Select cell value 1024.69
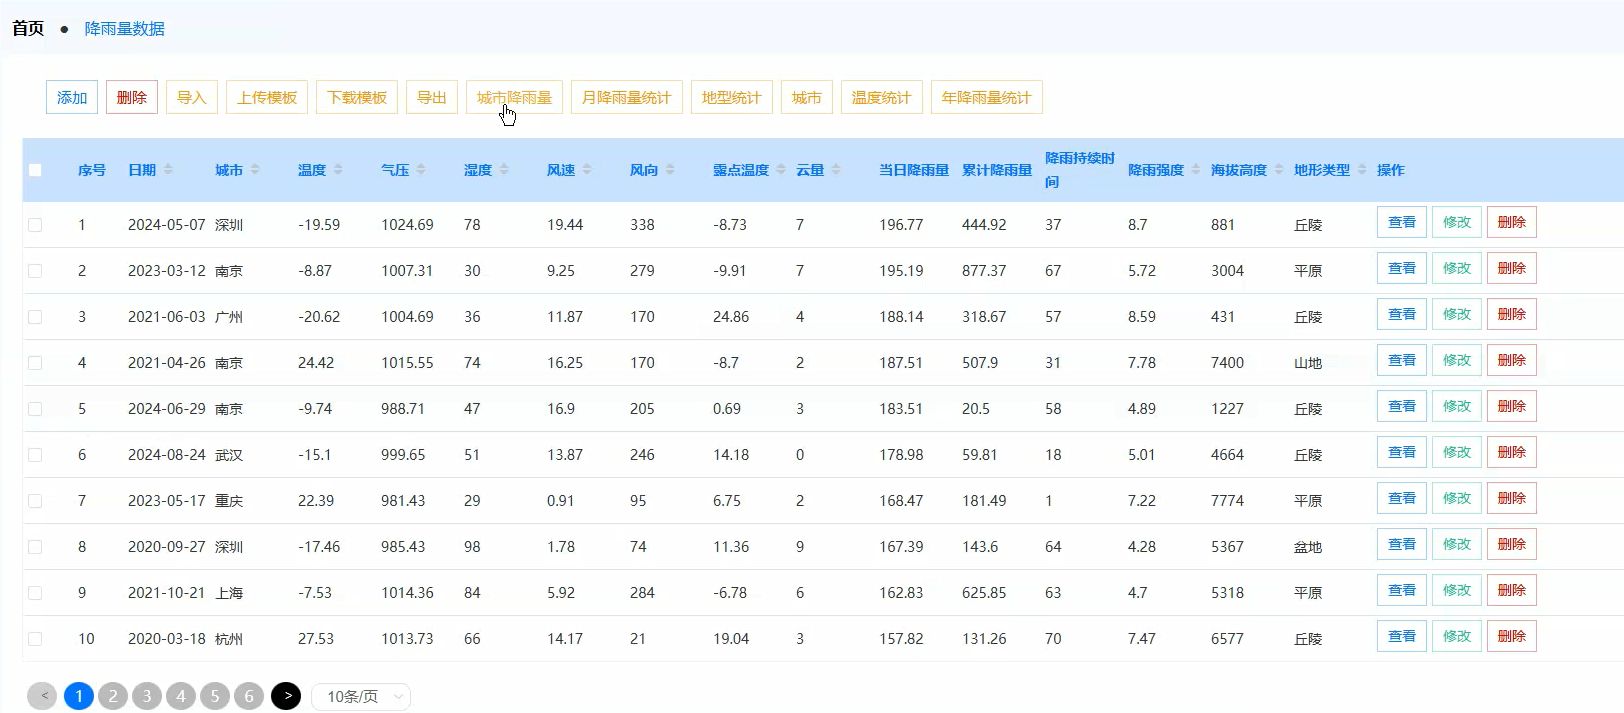The height and width of the screenshot is (713, 1624). 407,225
